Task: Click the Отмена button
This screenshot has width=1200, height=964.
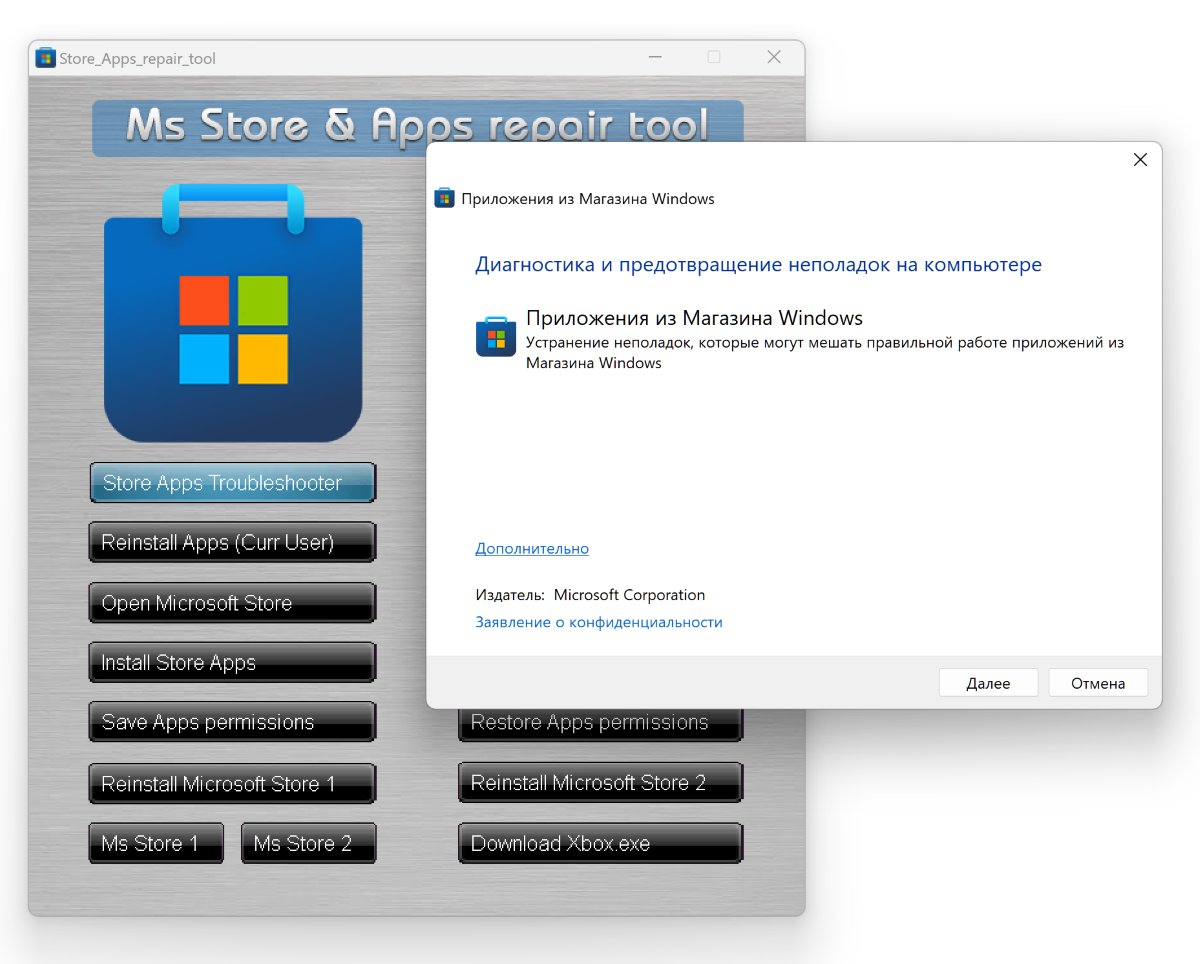Action: 1098,683
